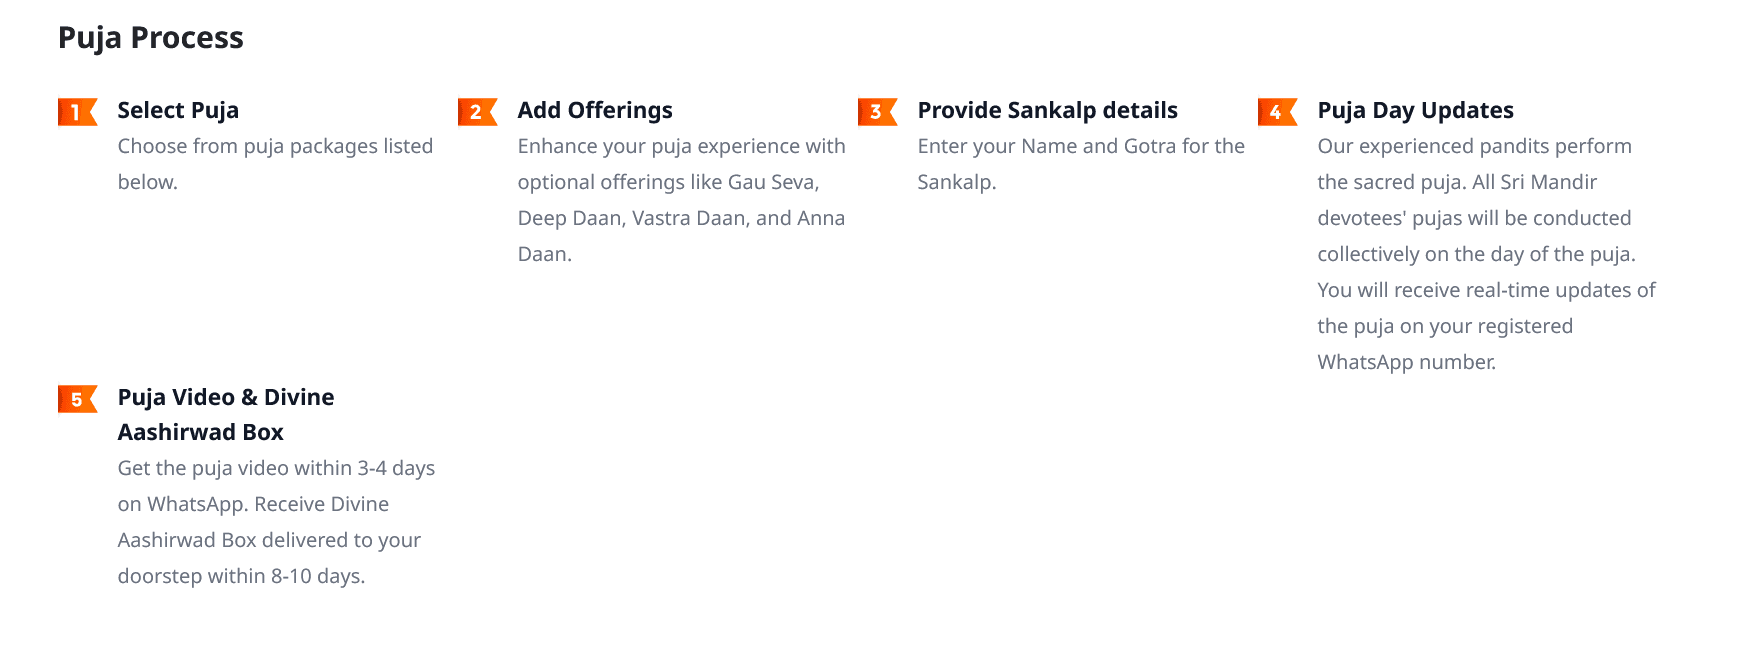The image size is (1763, 661).
Task: Click text about real-time WhatsApp updates
Action: 1486,326
